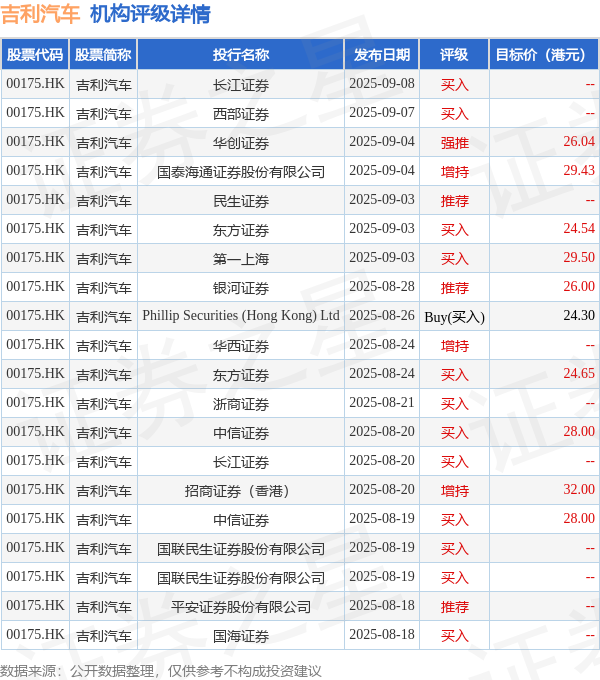Select the 民生证券 broker cell
The height and width of the screenshot is (680, 600).
pyautogui.click(x=241, y=201)
